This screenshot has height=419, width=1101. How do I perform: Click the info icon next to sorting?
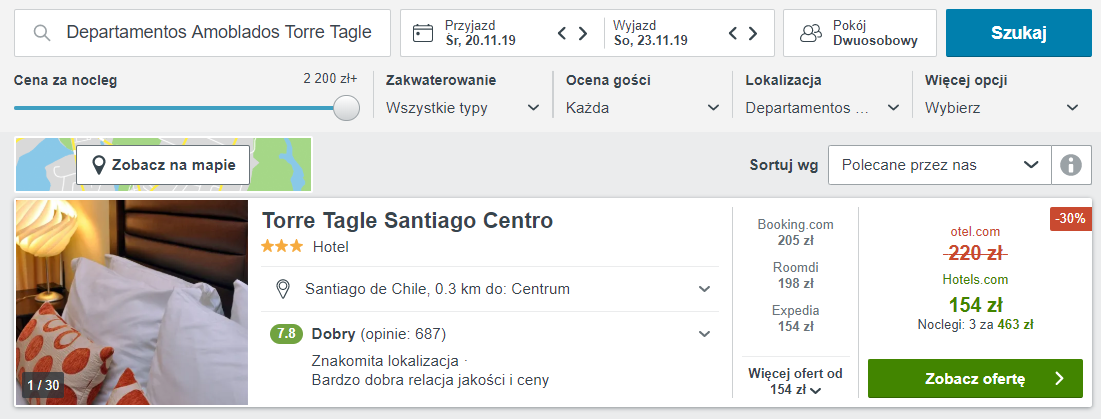(x=1072, y=166)
